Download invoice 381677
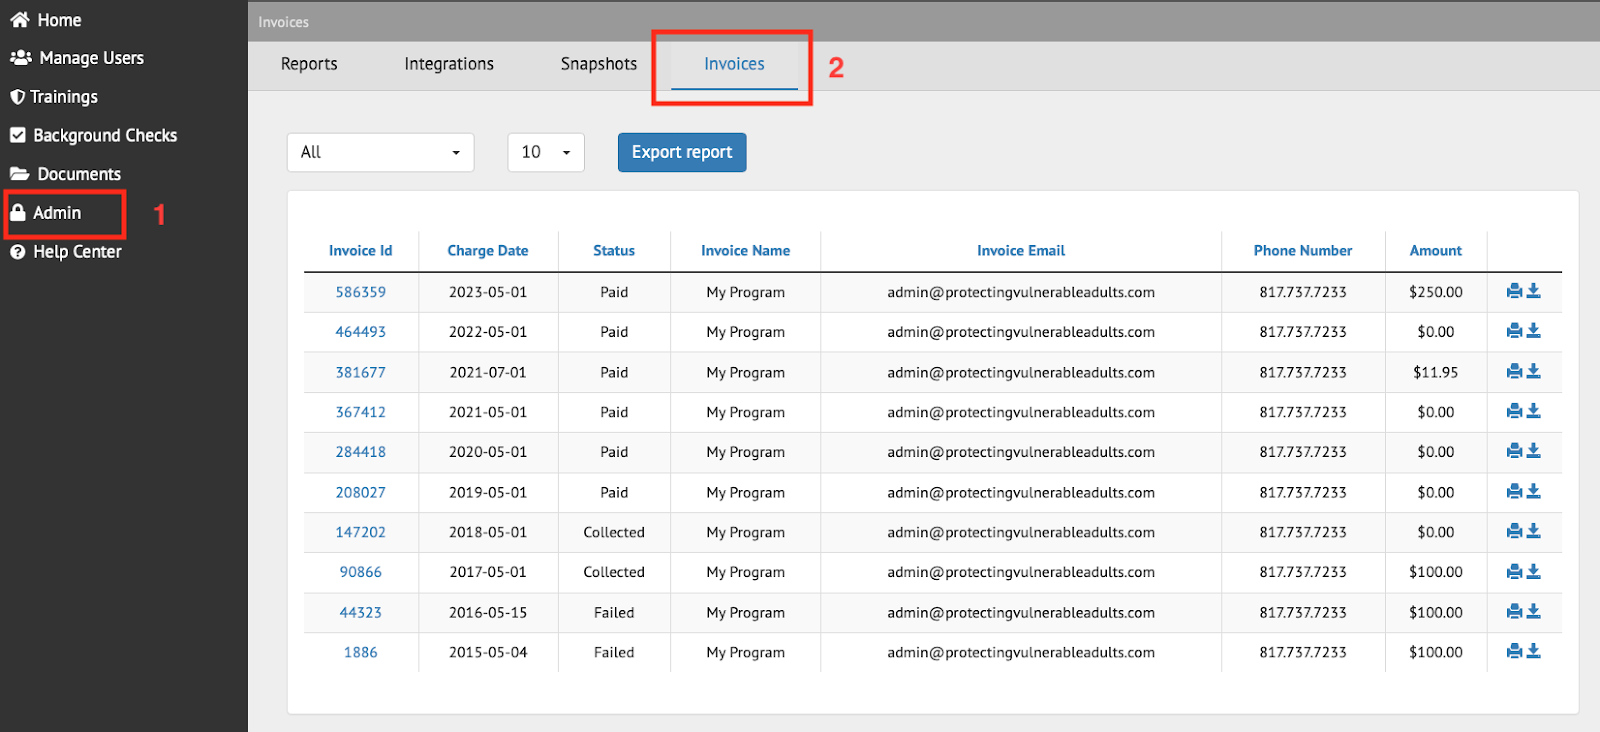Screen dimensions: 1600x732 click(1534, 371)
